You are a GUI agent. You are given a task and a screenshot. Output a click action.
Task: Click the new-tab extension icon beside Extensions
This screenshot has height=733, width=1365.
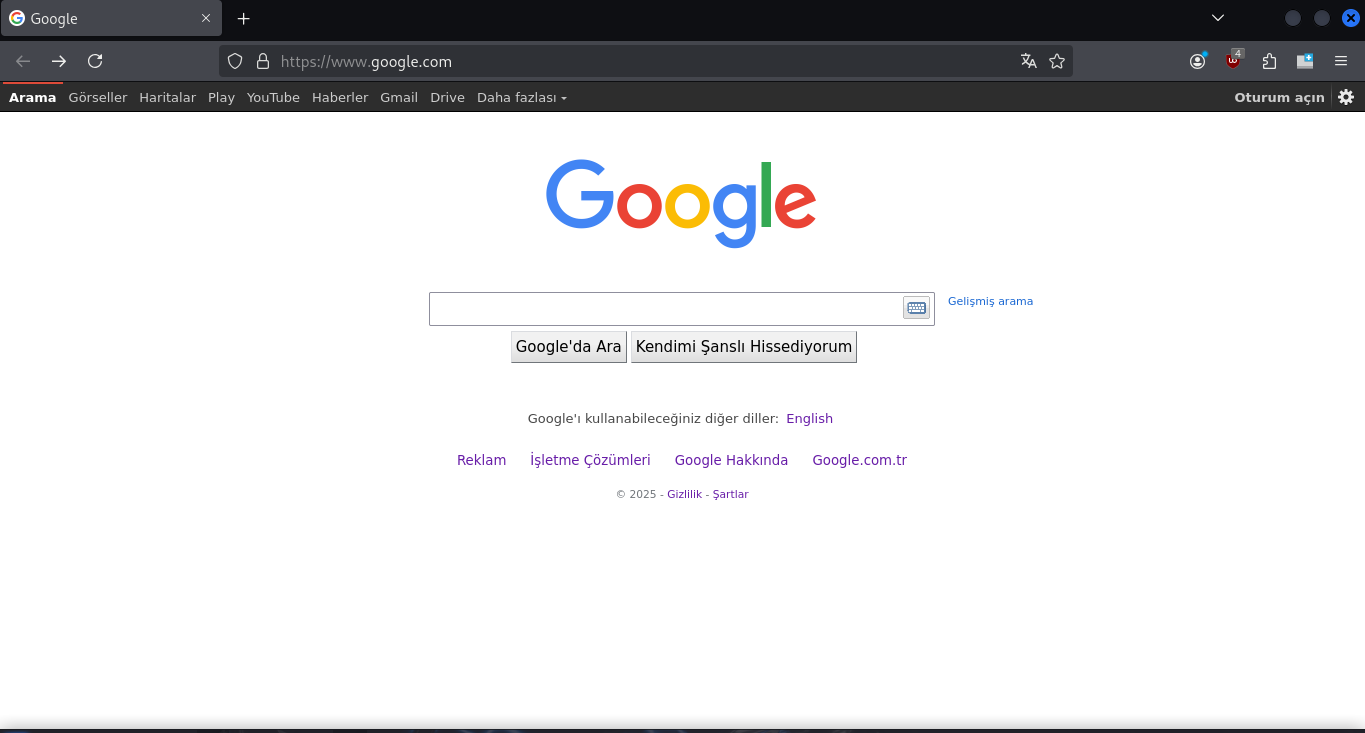(x=1305, y=61)
